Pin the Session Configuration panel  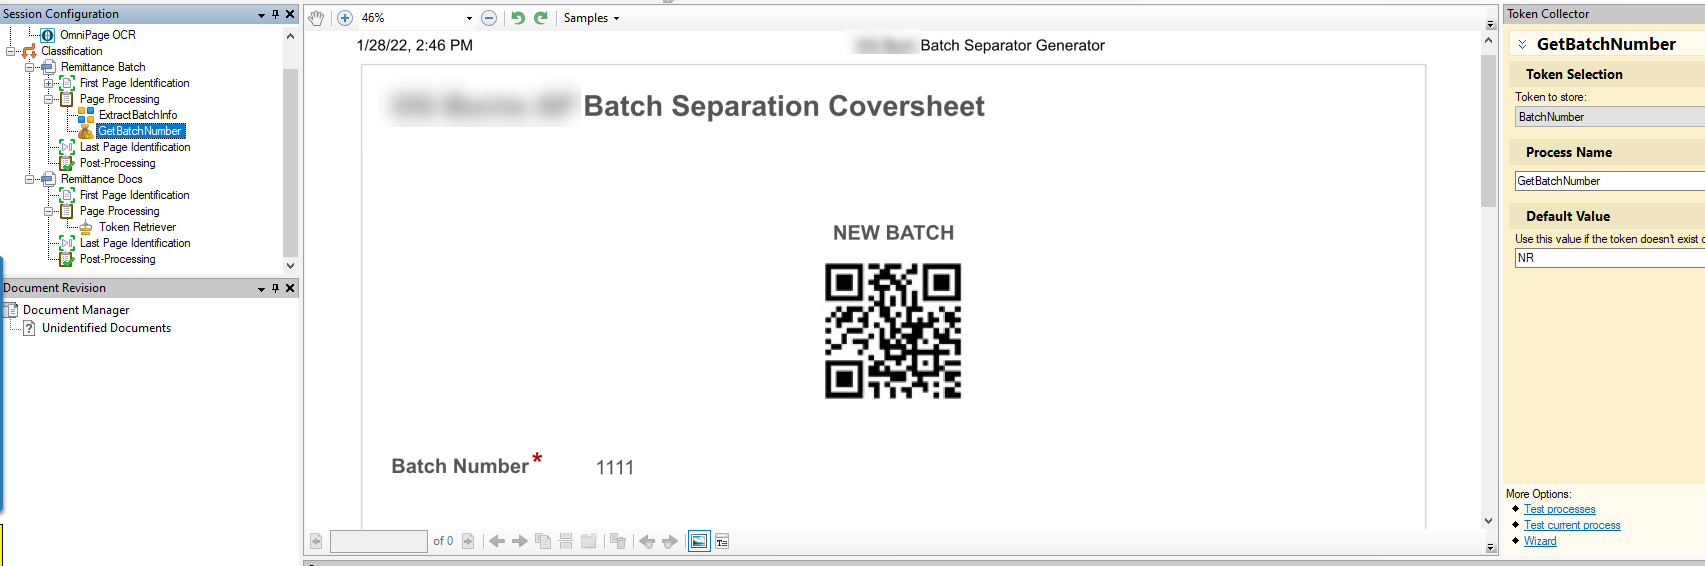276,14
